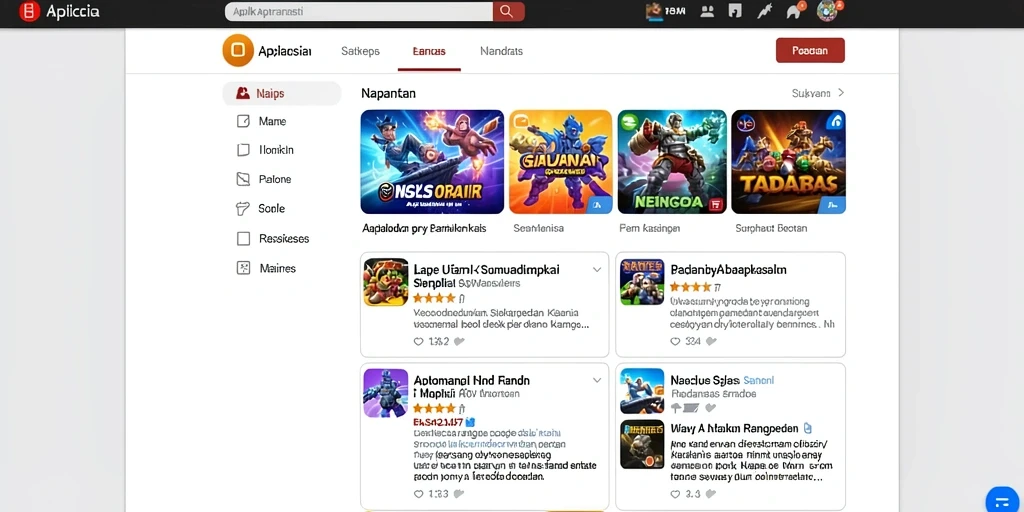This screenshot has height=512, width=1024.
Task: Expand the Lape Utaml card chevron
Action: [x=596, y=270]
